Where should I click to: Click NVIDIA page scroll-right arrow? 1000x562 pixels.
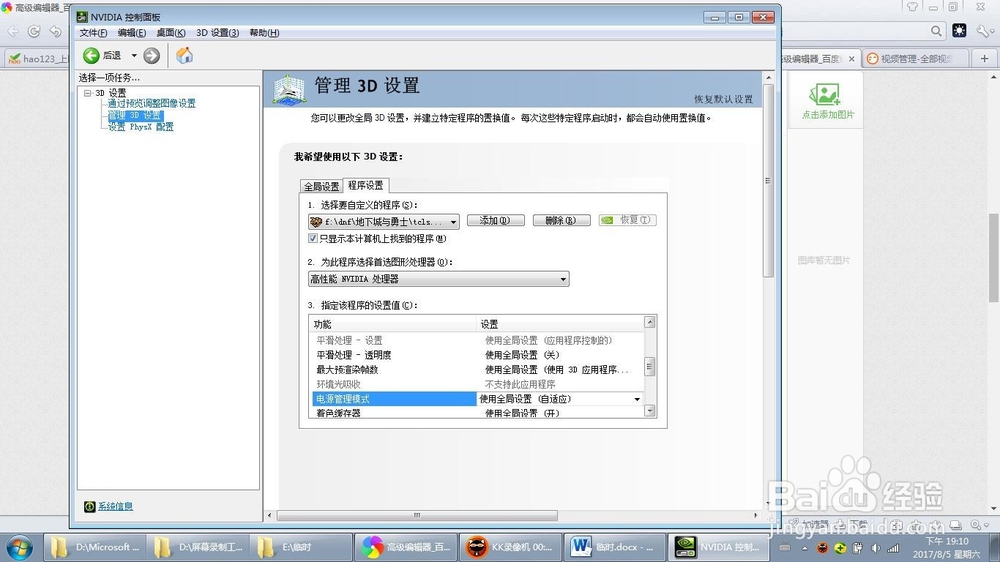756,515
